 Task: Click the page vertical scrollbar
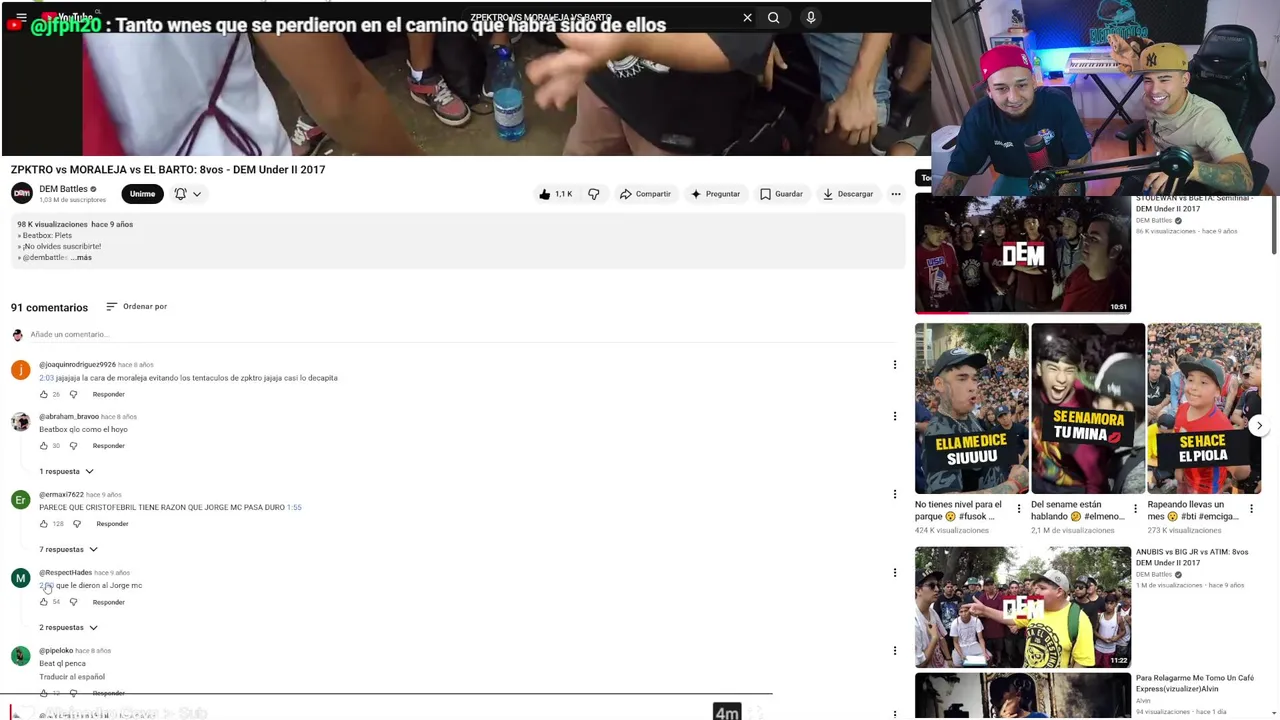click(x=1275, y=225)
